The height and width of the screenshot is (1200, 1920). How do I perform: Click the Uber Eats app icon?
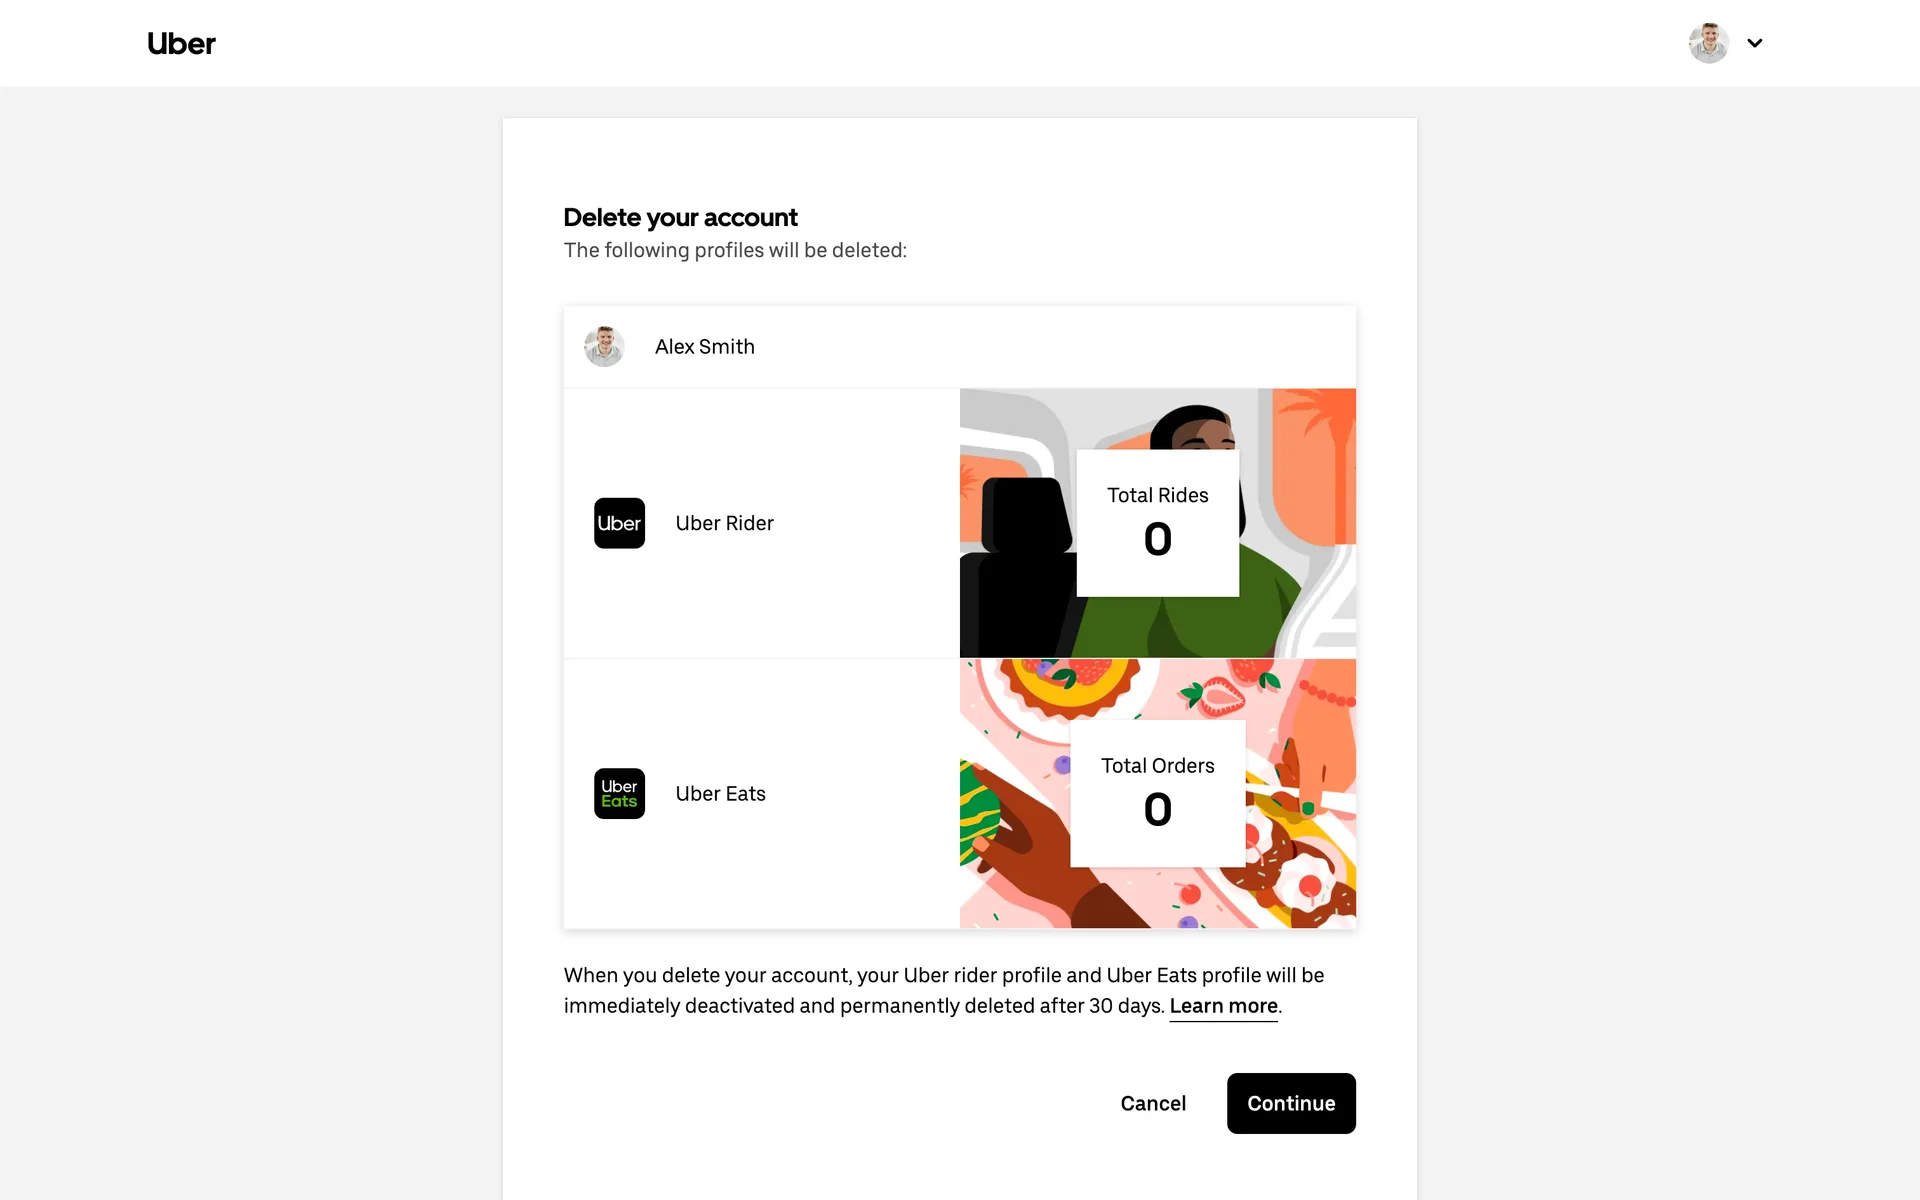coord(619,793)
